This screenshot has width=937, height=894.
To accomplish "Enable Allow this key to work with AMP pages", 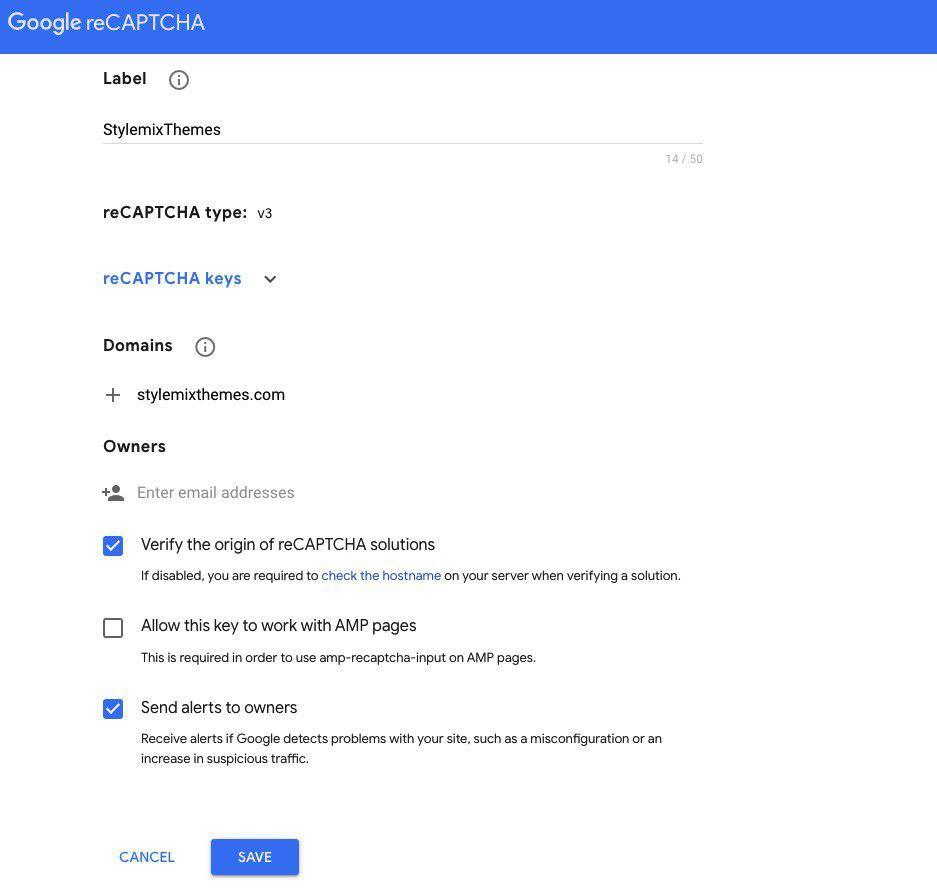I will 113,627.
